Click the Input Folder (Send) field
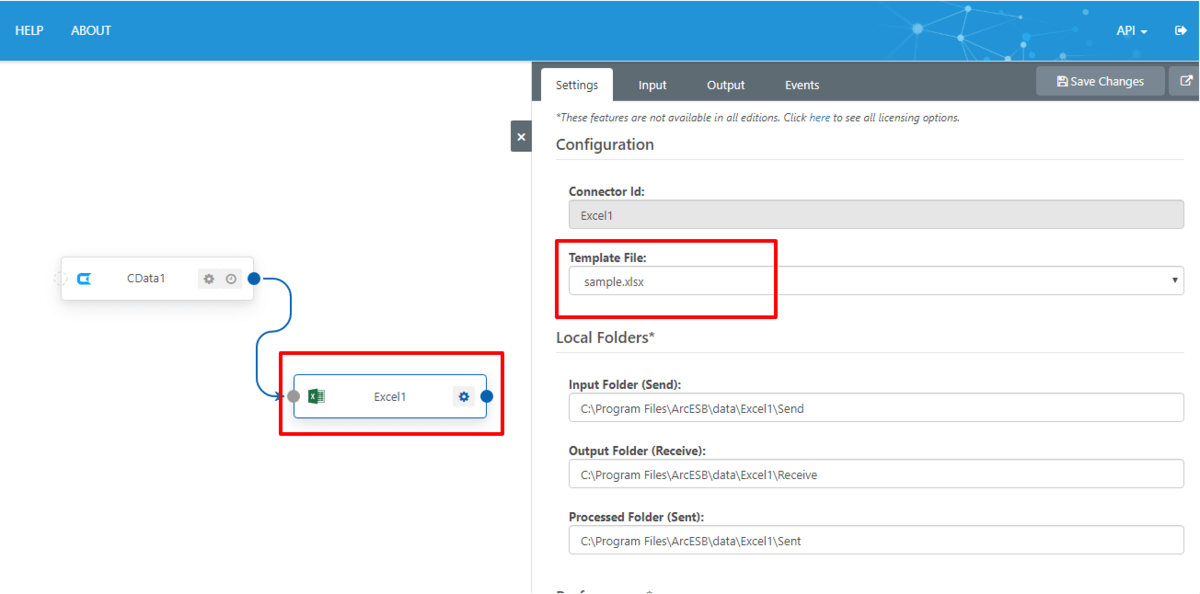Viewport: 1200px width, 594px height. (876, 408)
